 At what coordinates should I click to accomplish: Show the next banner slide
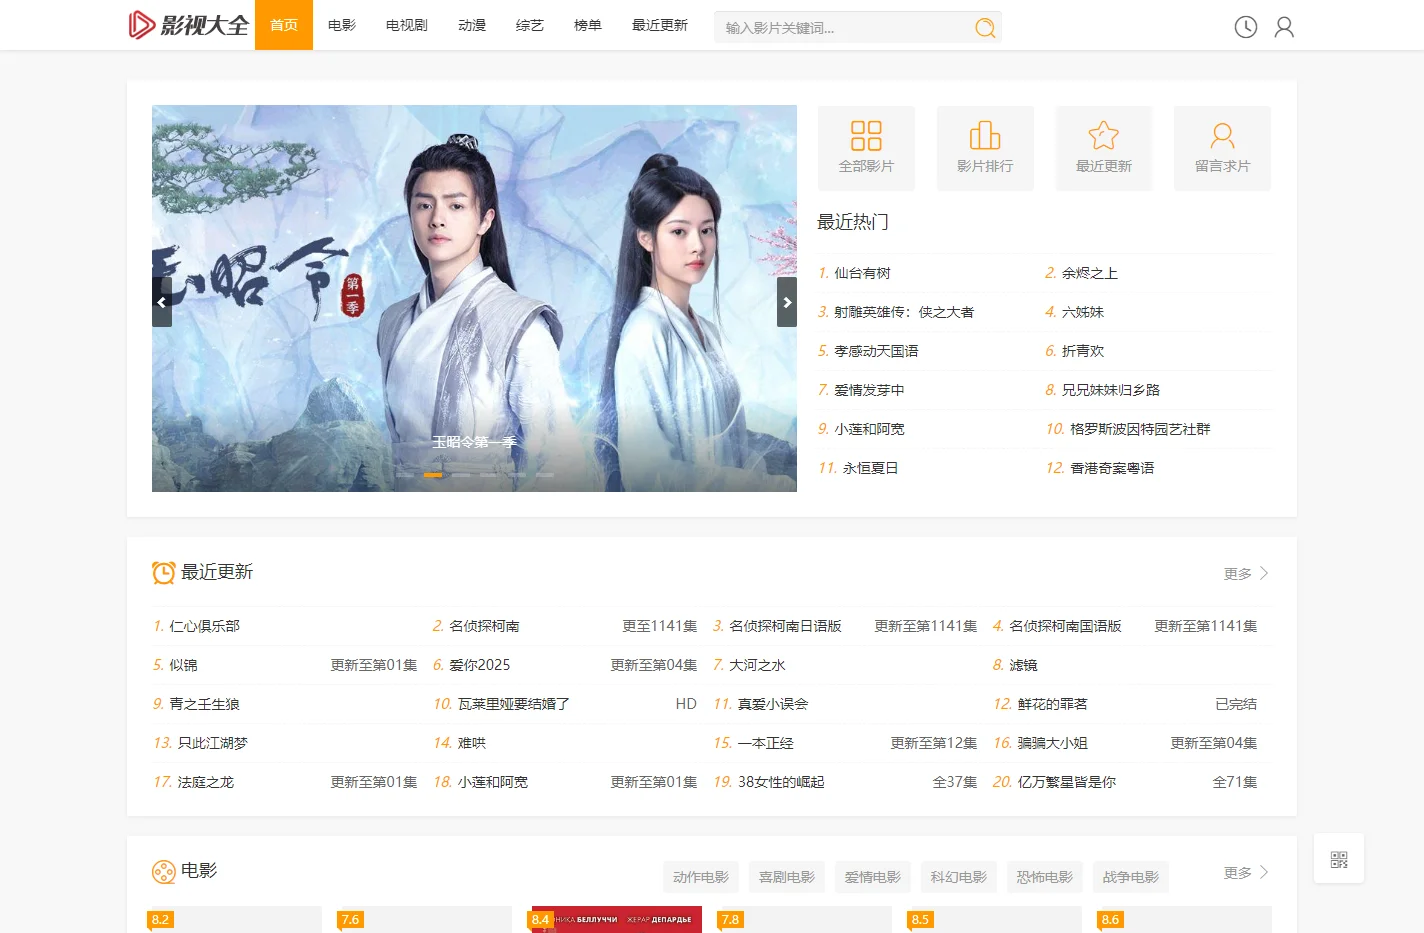tap(787, 302)
